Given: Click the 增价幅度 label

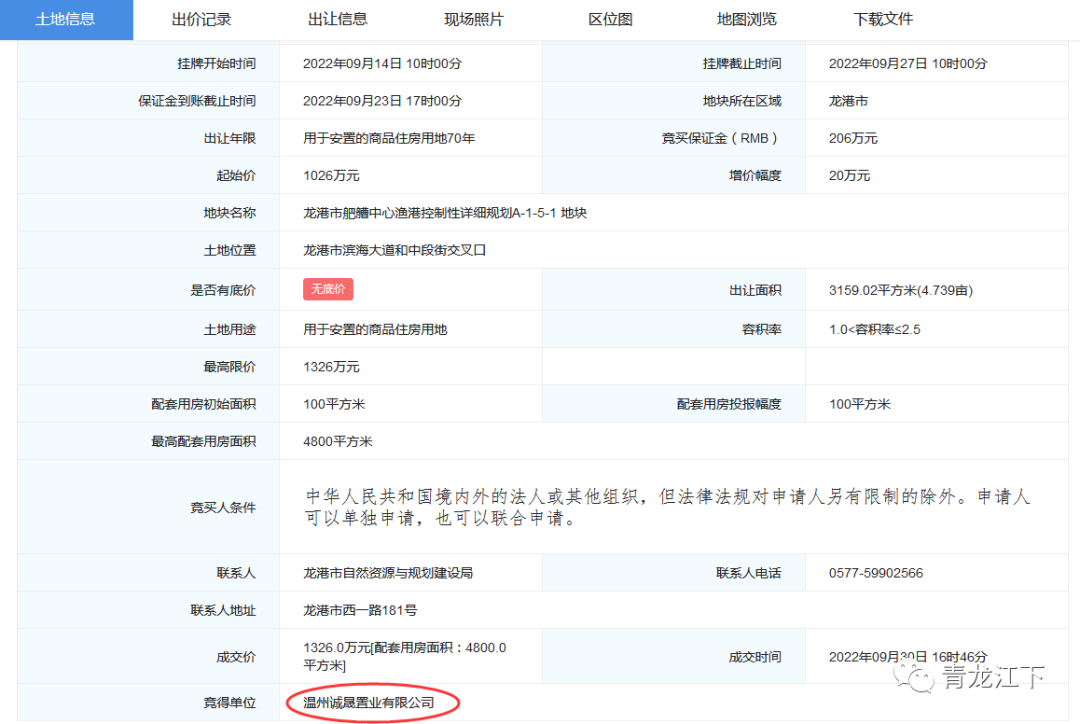Looking at the screenshot, I should coord(755,175).
